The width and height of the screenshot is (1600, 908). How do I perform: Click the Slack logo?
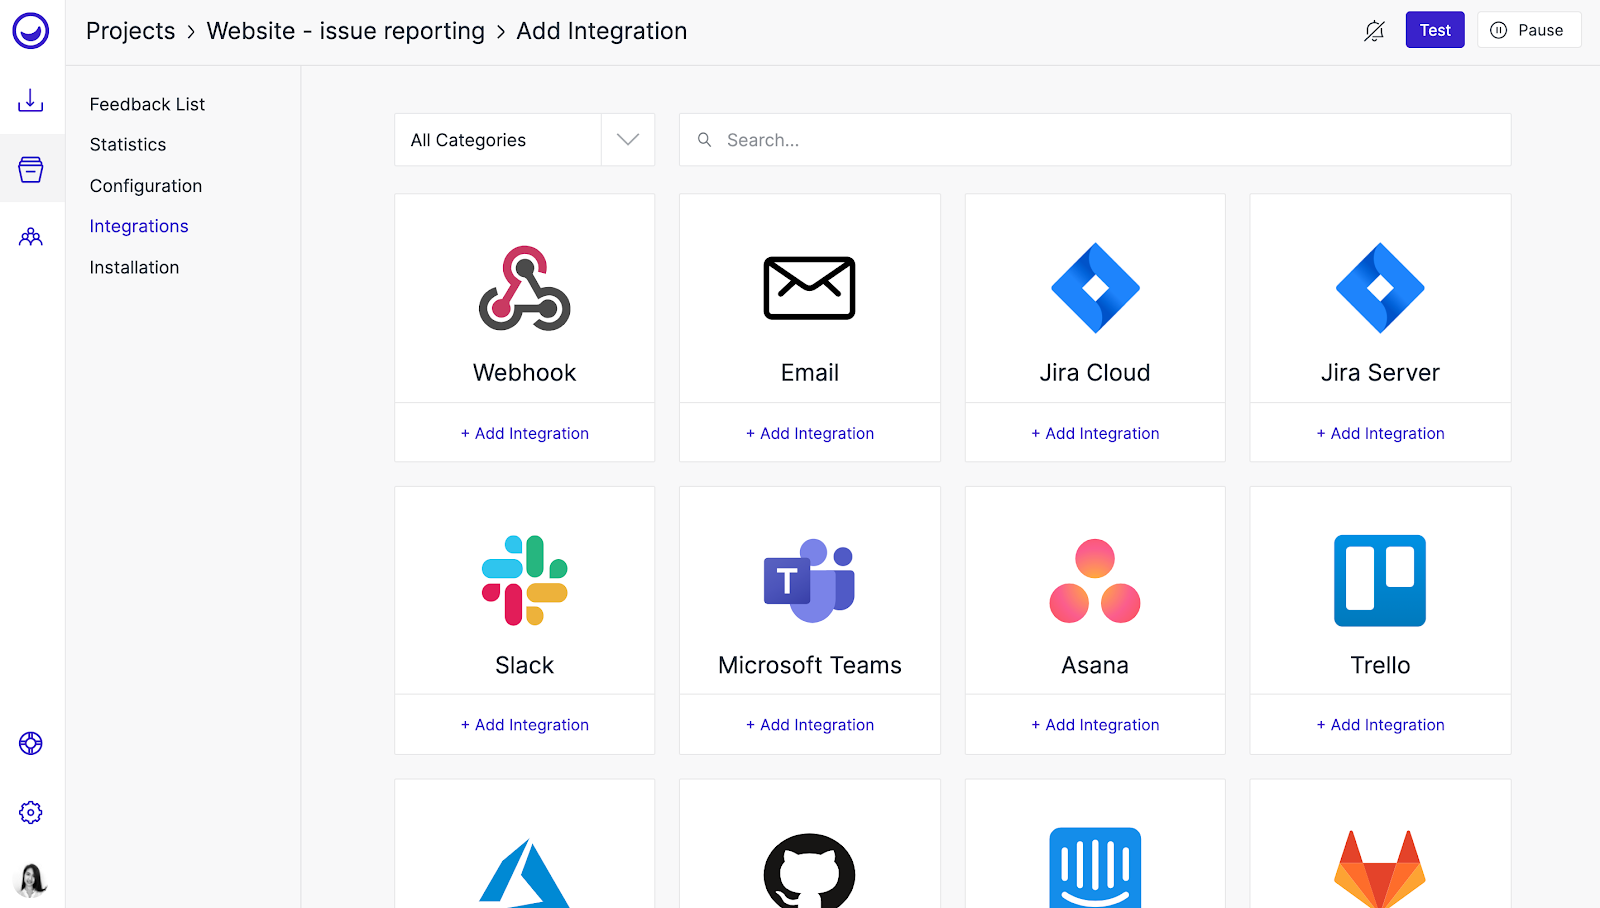click(x=524, y=580)
